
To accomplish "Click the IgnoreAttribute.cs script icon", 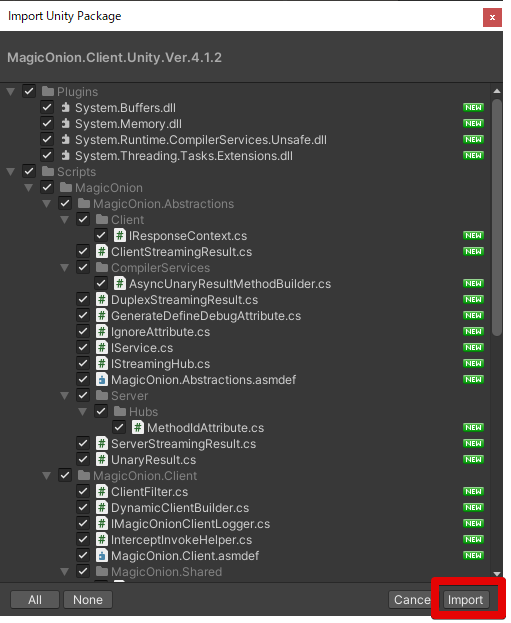I will coord(102,332).
